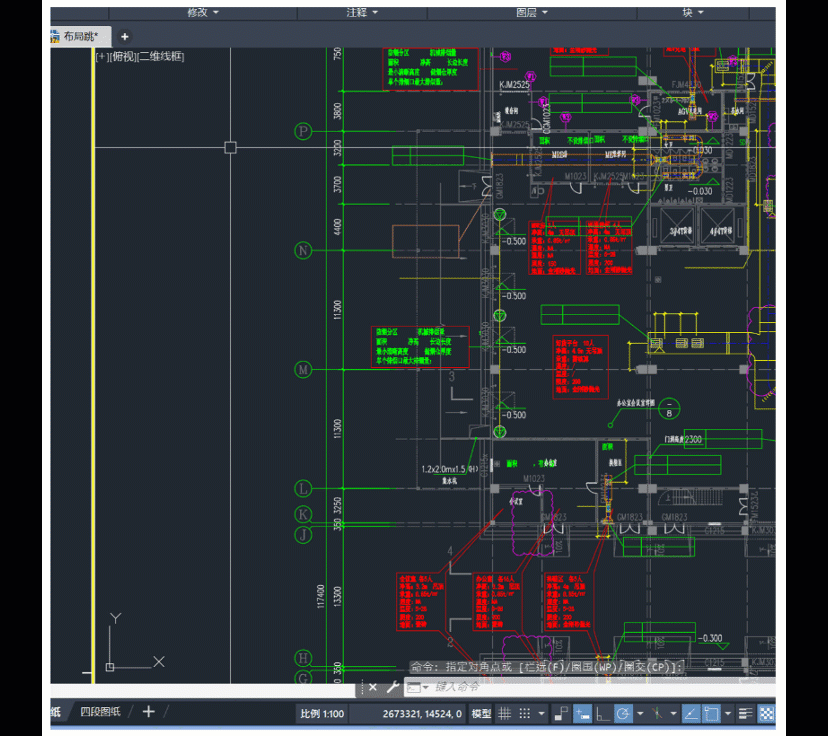Select the 布局跳 drawing file tab
This screenshot has width=828, height=736.
tap(79, 36)
